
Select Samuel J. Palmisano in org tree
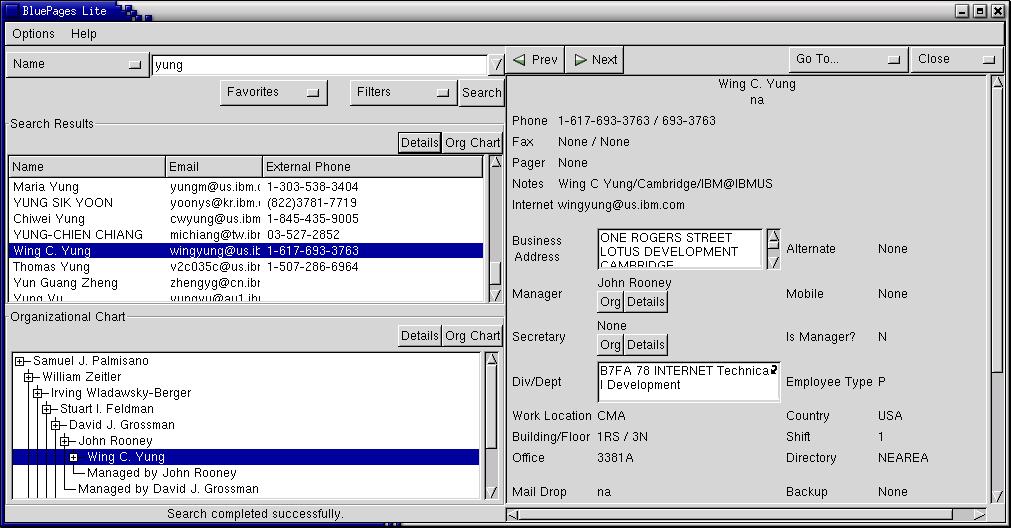91,361
